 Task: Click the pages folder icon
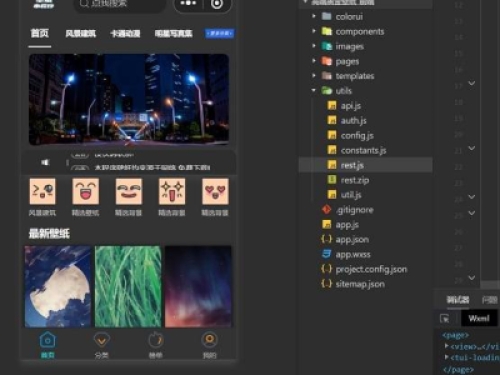(327, 61)
